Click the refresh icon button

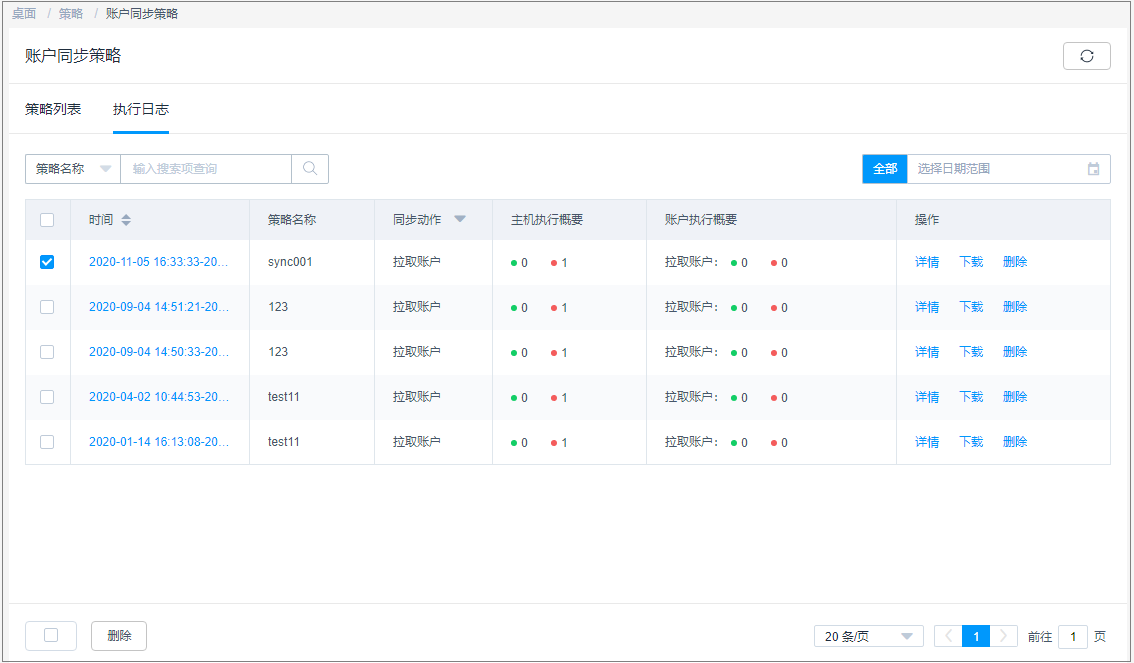tap(1086, 56)
